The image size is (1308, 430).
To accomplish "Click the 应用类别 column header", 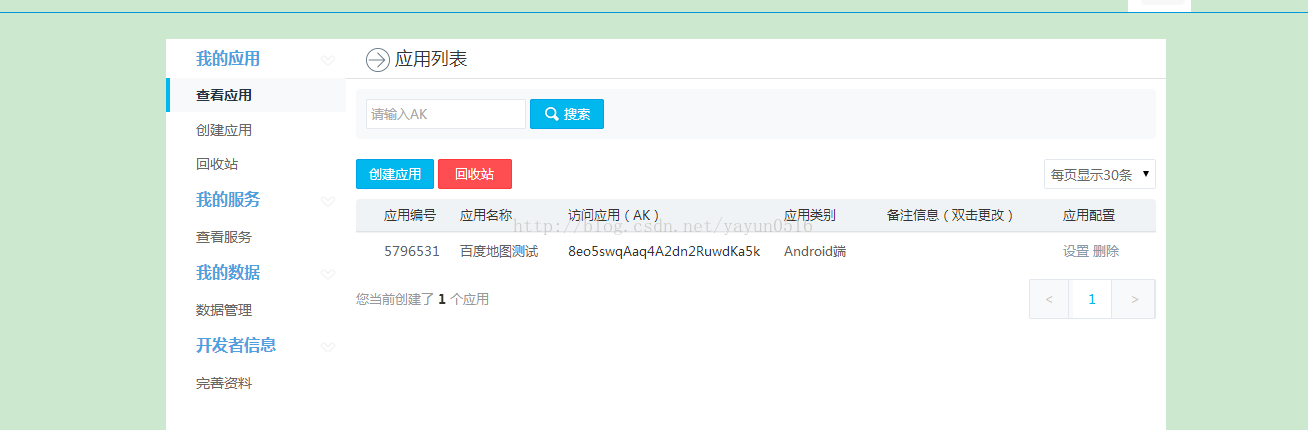I will (810, 215).
